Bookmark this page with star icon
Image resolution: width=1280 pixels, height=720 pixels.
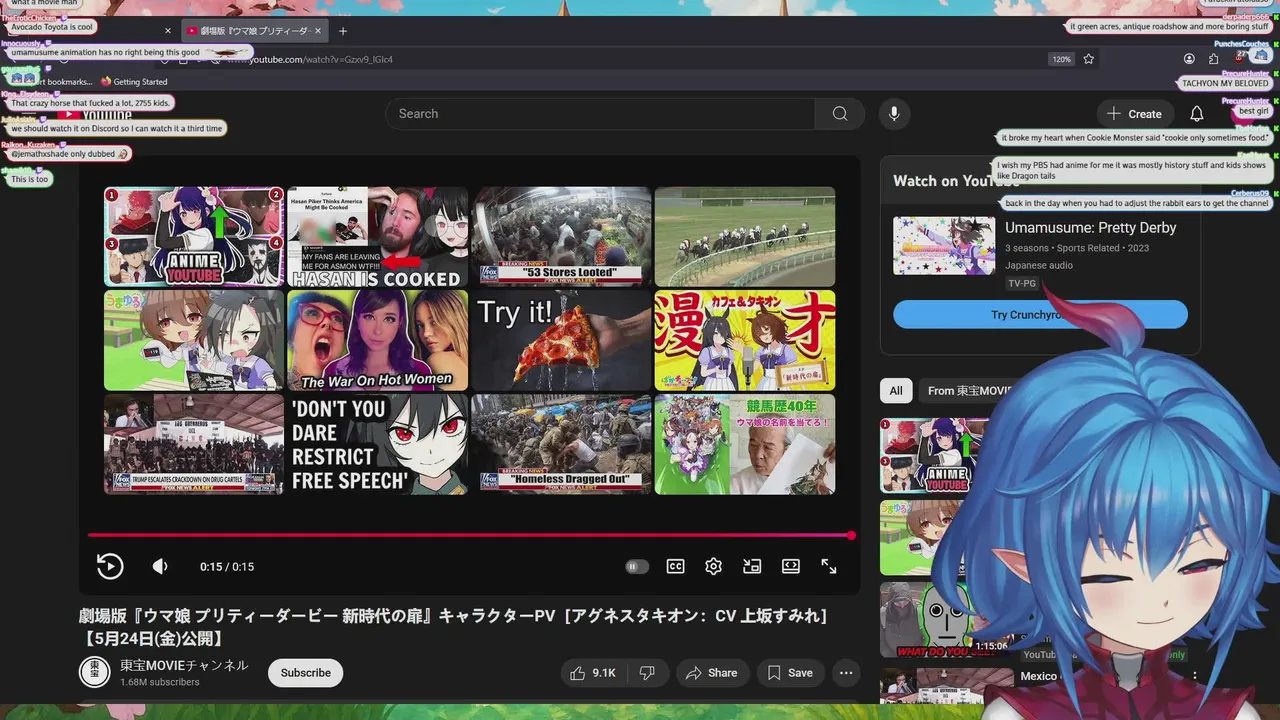point(1089,59)
